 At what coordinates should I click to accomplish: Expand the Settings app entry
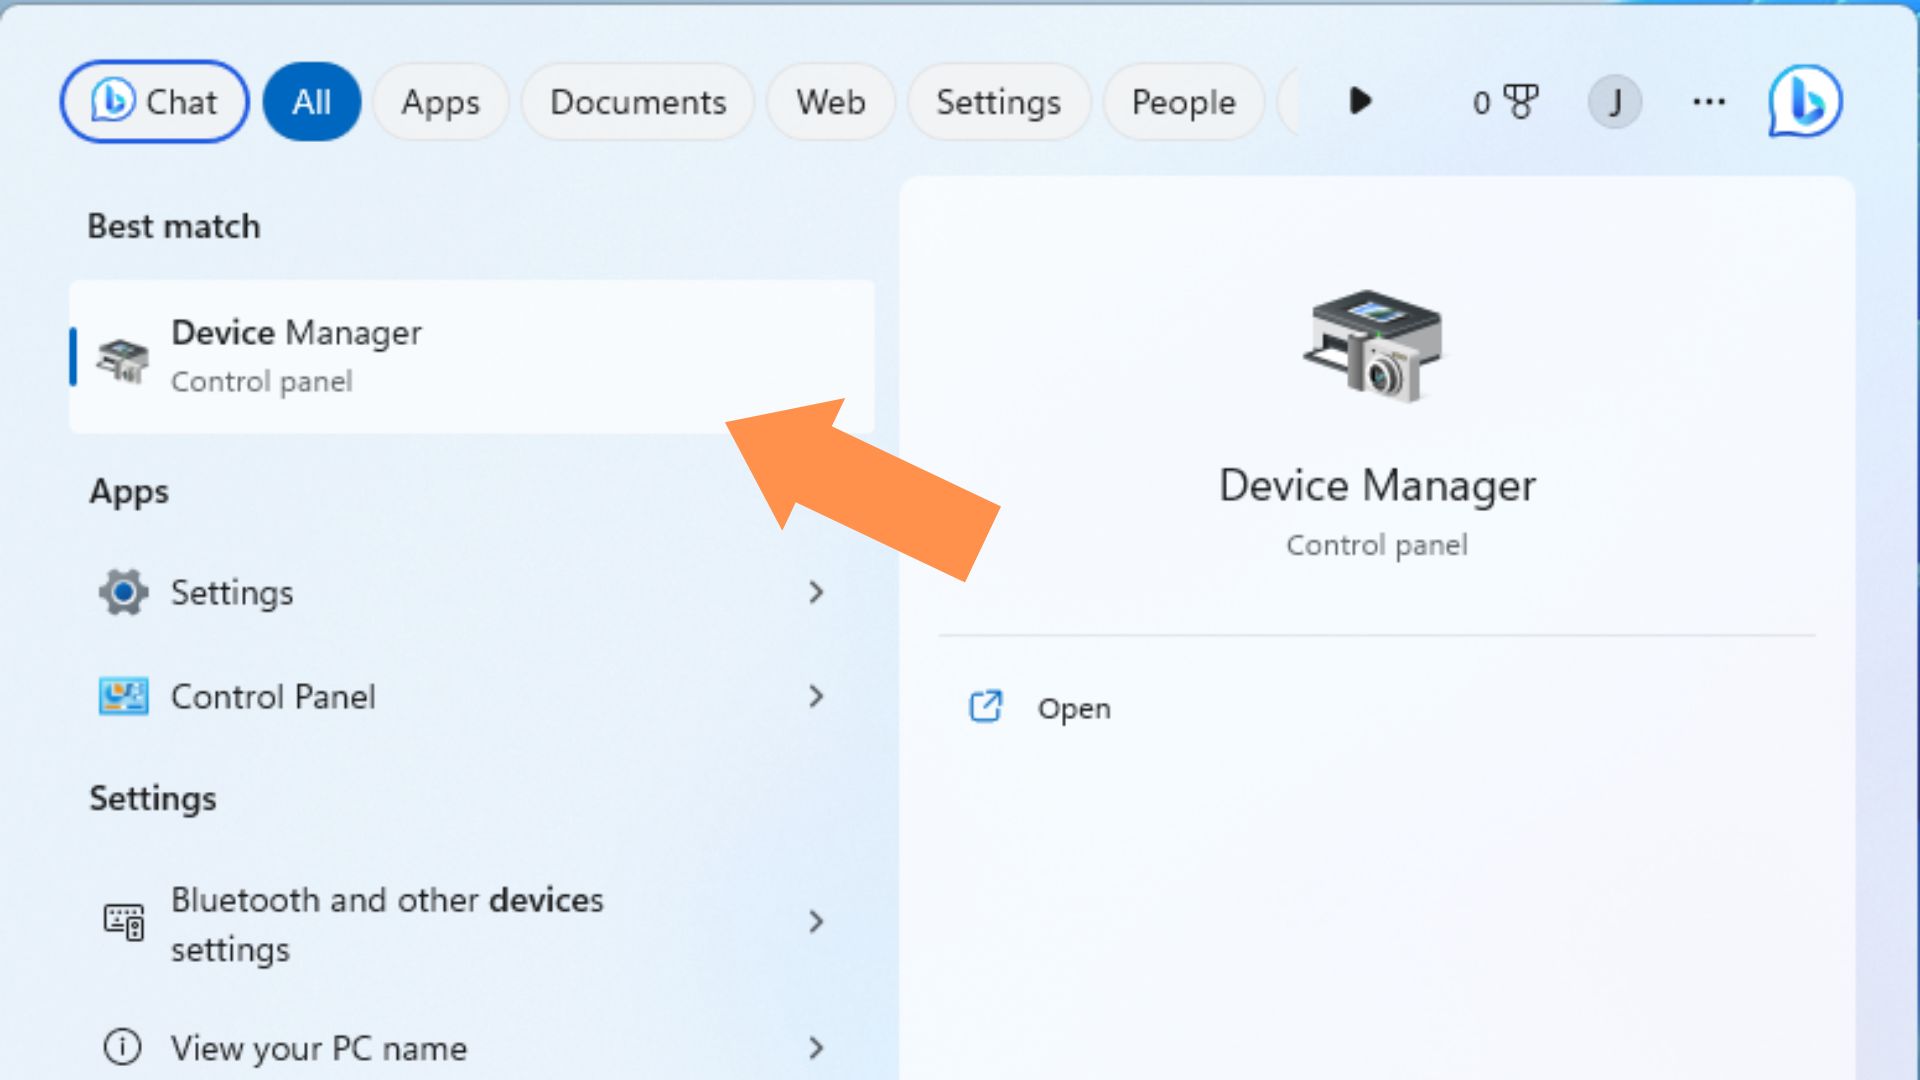point(816,591)
